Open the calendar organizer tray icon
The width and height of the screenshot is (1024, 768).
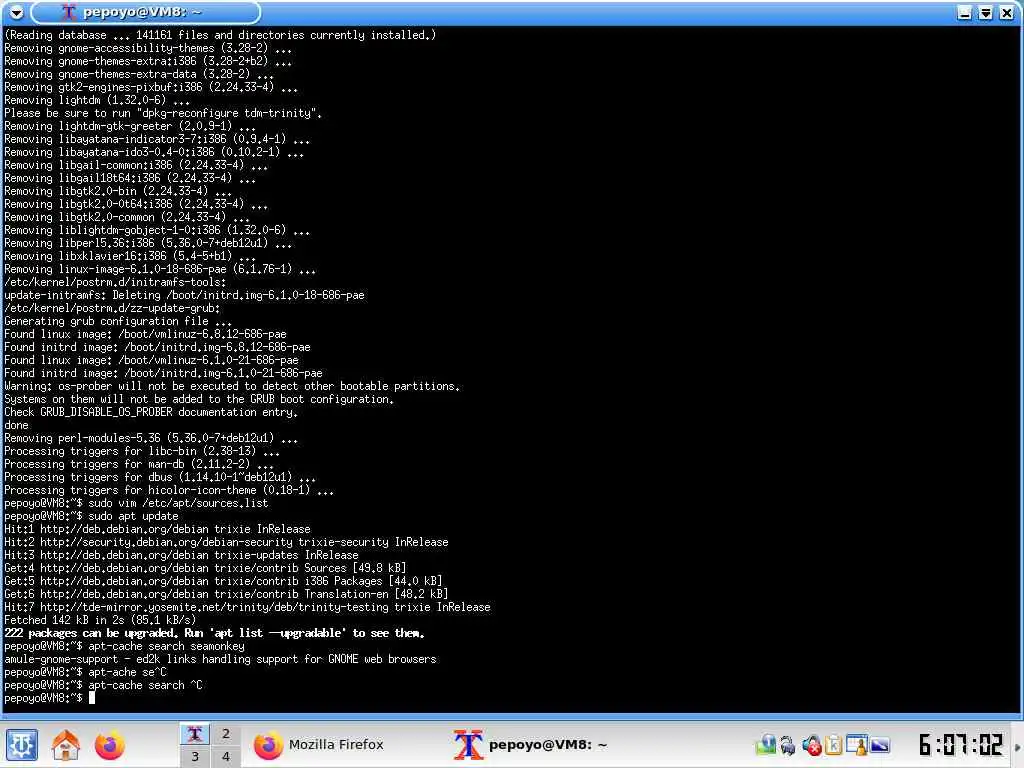coord(856,745)
